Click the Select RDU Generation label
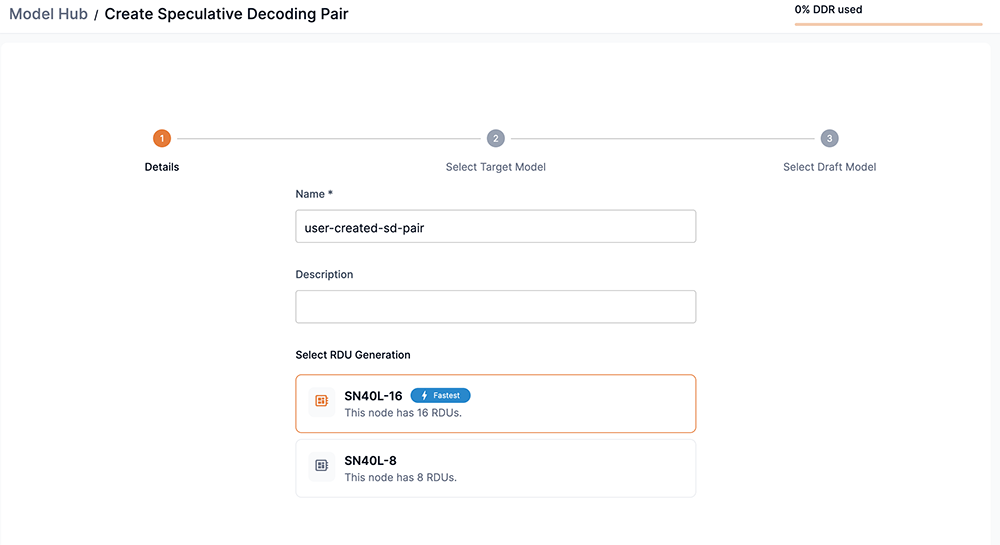The image size is (1000, 545). pos(353,355)
